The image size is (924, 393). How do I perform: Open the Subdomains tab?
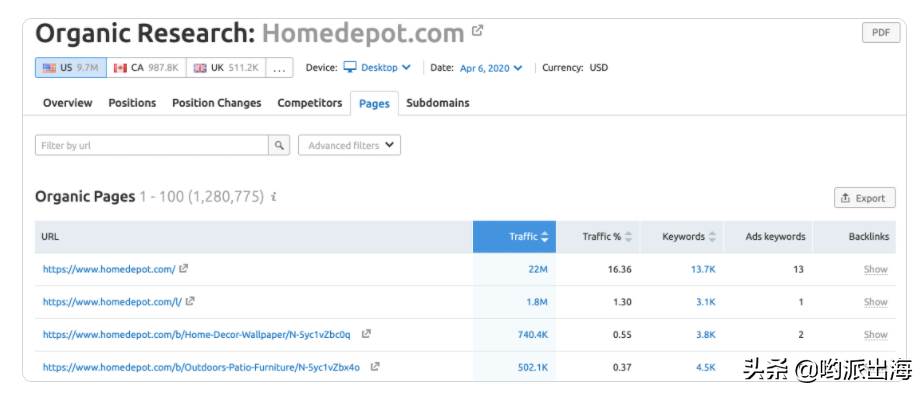click(x=438, y=103)
